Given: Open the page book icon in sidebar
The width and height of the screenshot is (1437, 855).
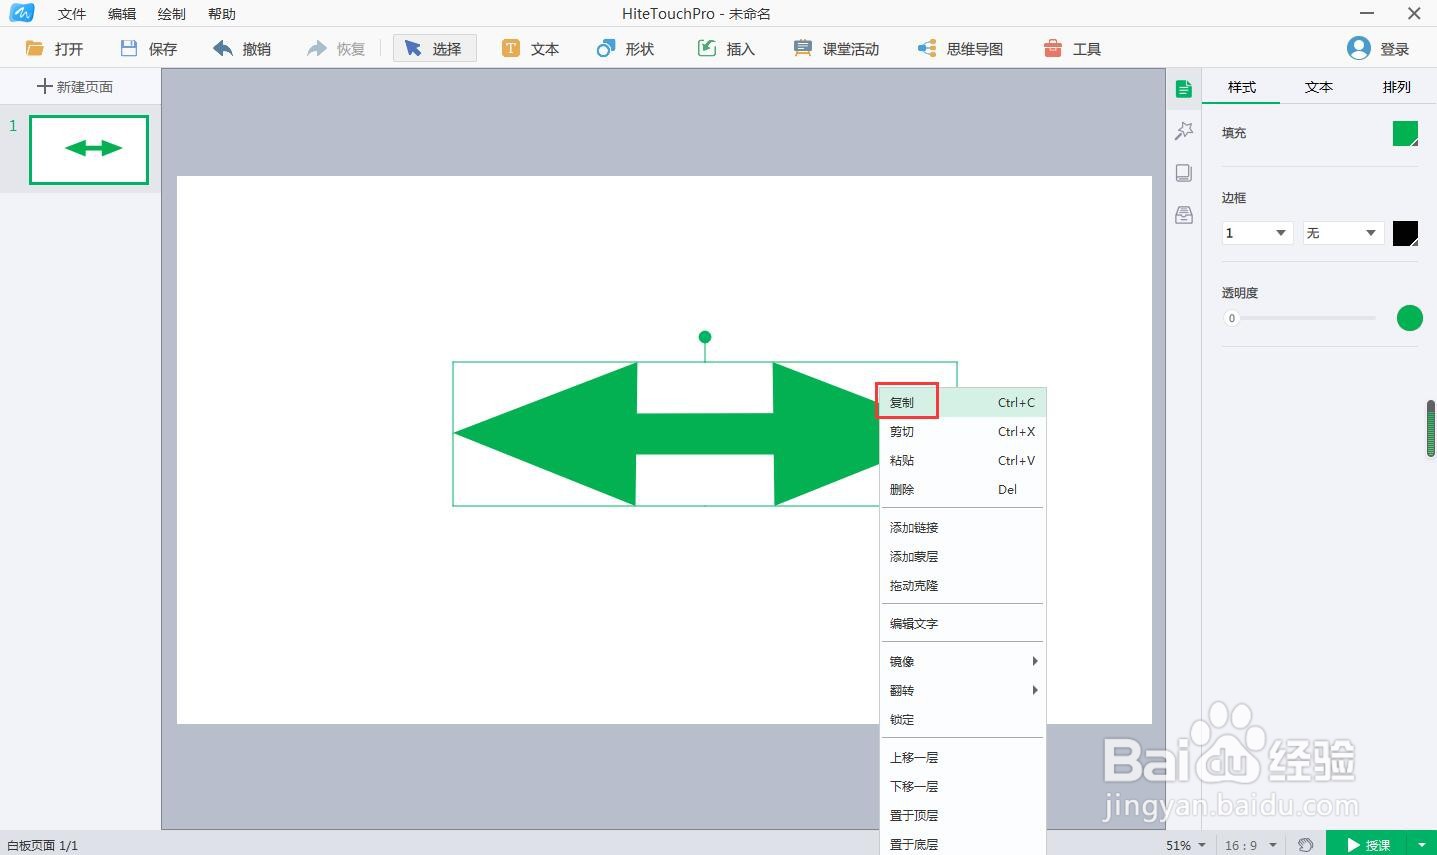Looking at the screenshot, I should tap(1184, 173).
